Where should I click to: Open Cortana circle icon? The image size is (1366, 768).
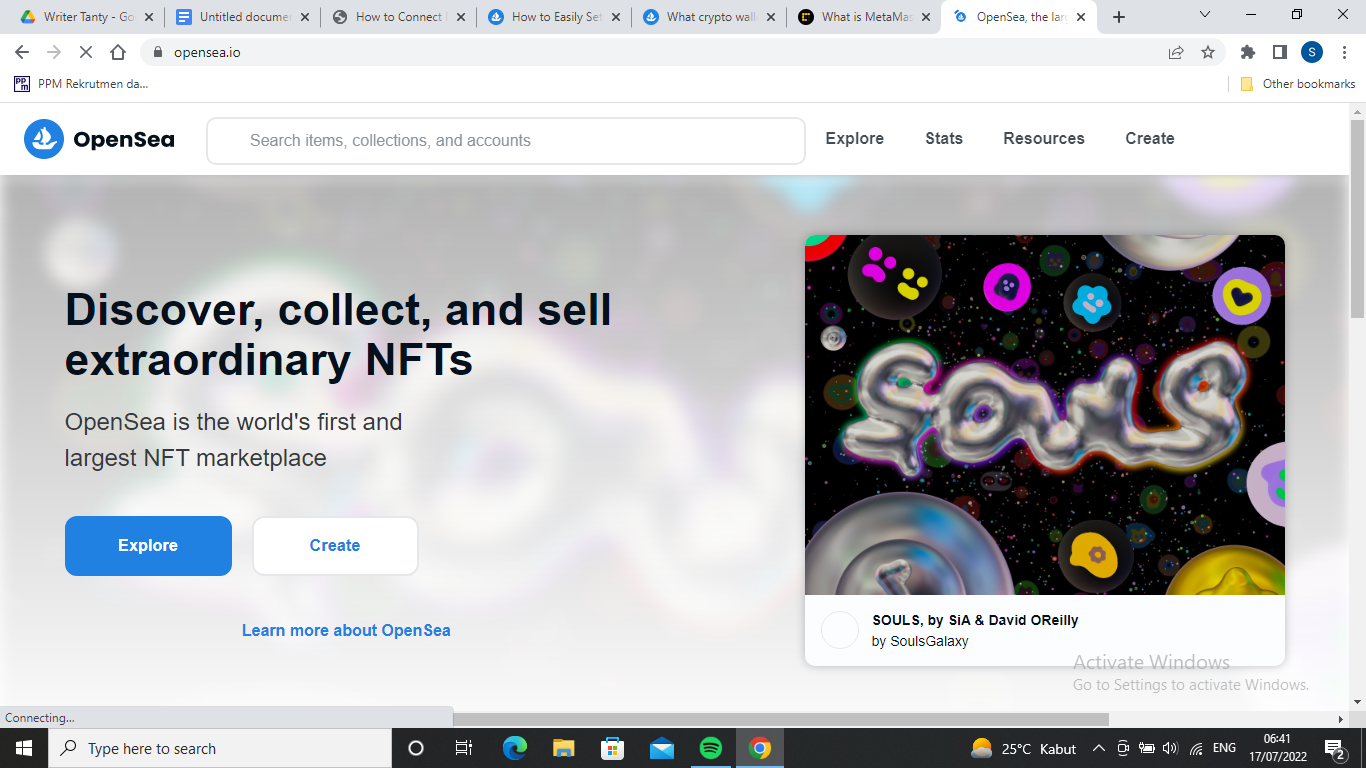pos(416,748)
